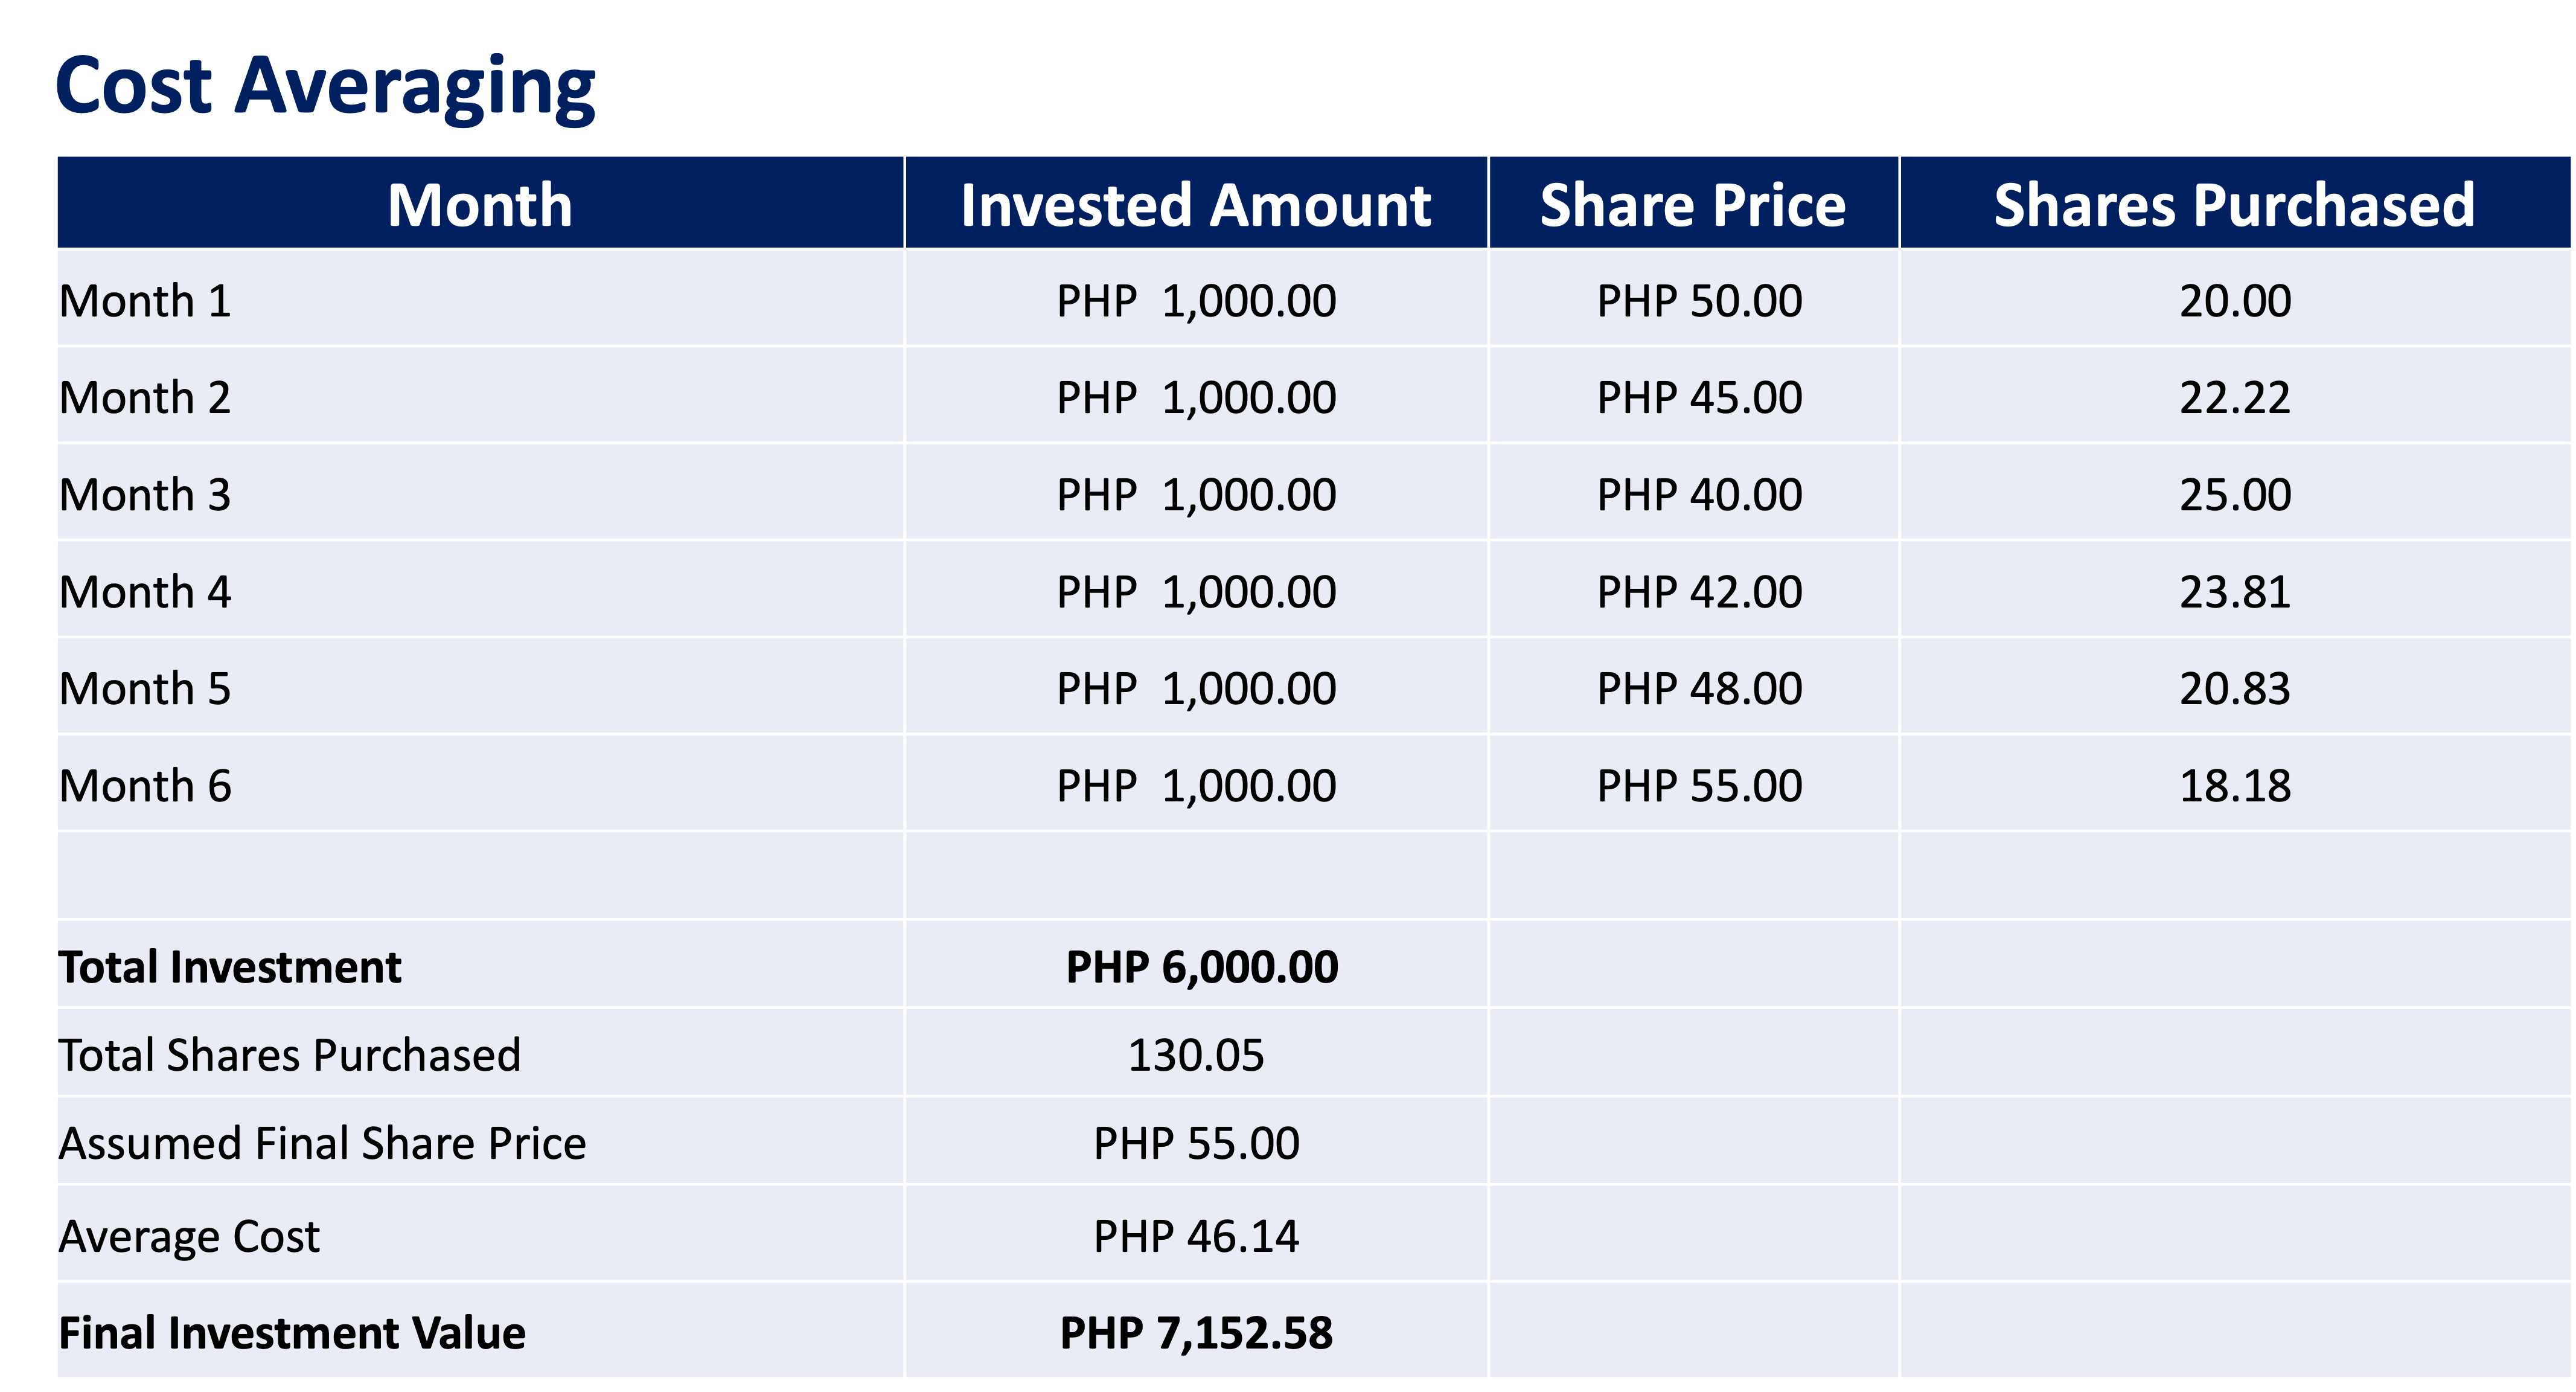
Task: Click the Invested Amount column header
Action: tap(1195, 205)
